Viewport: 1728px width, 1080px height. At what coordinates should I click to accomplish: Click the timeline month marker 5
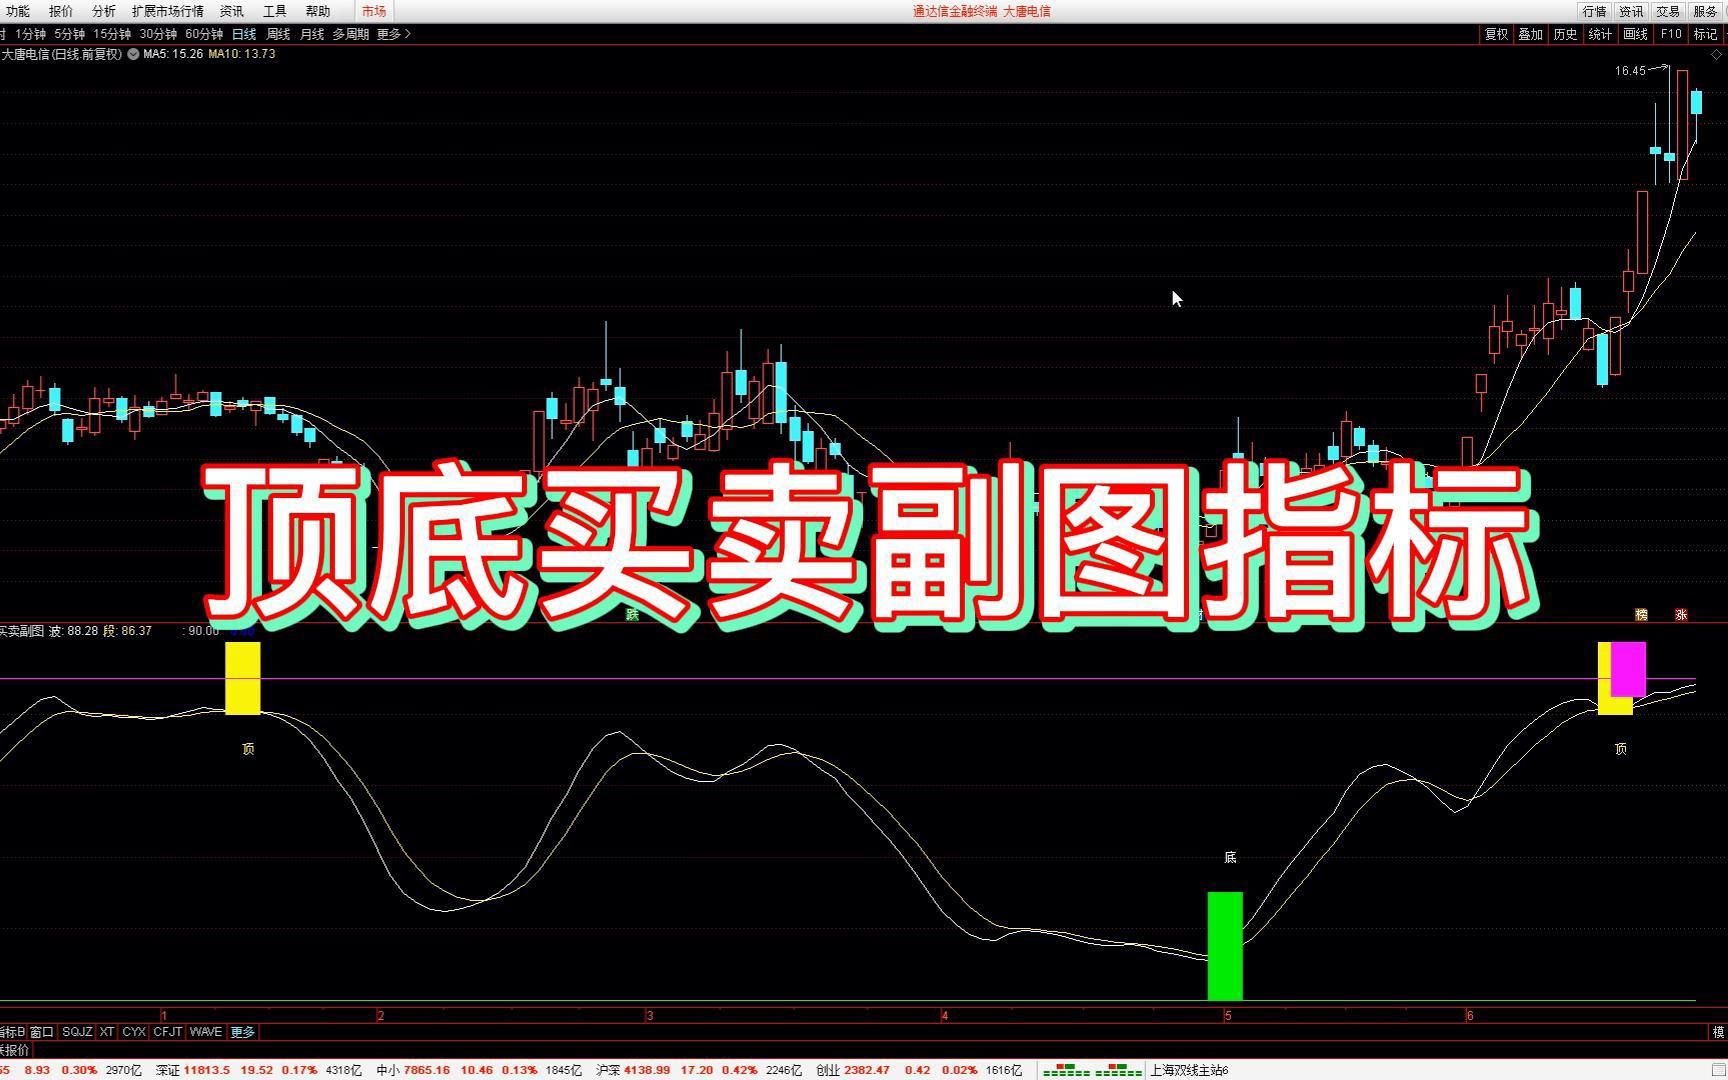pyautogui.click(x=1228, y=1015)
